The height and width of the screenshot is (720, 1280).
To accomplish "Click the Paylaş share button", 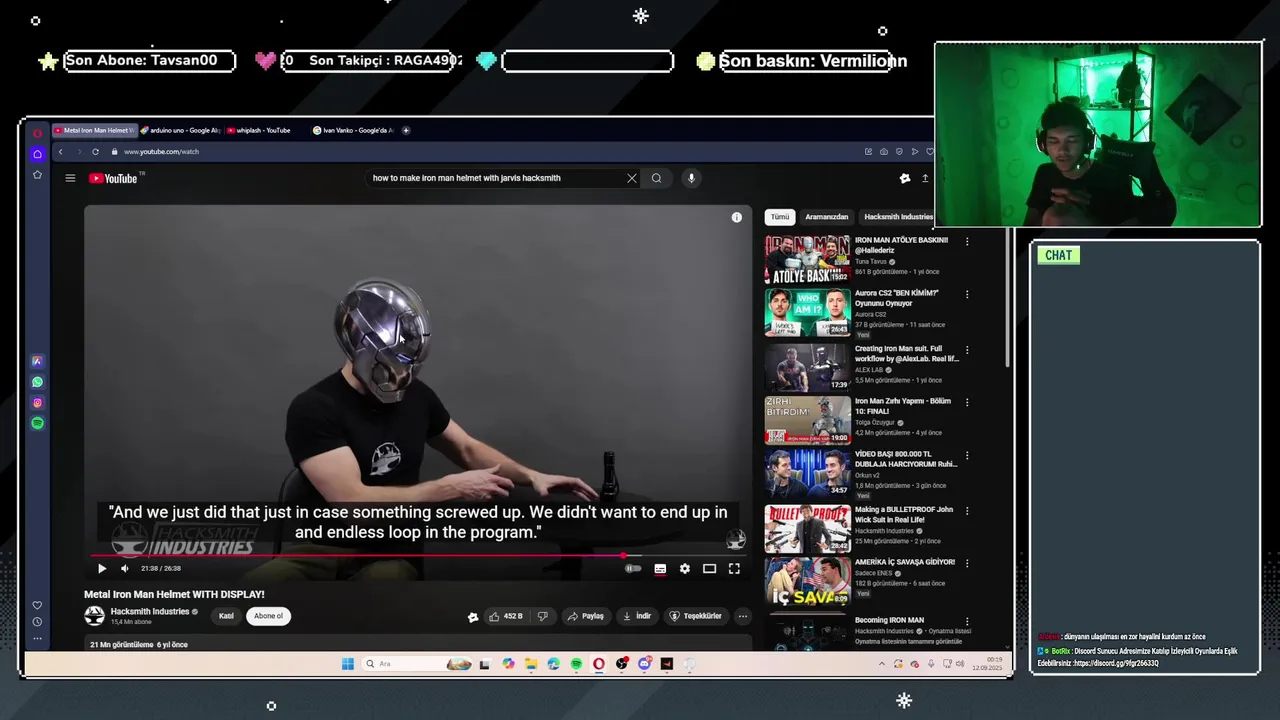I will click(586, 616).
